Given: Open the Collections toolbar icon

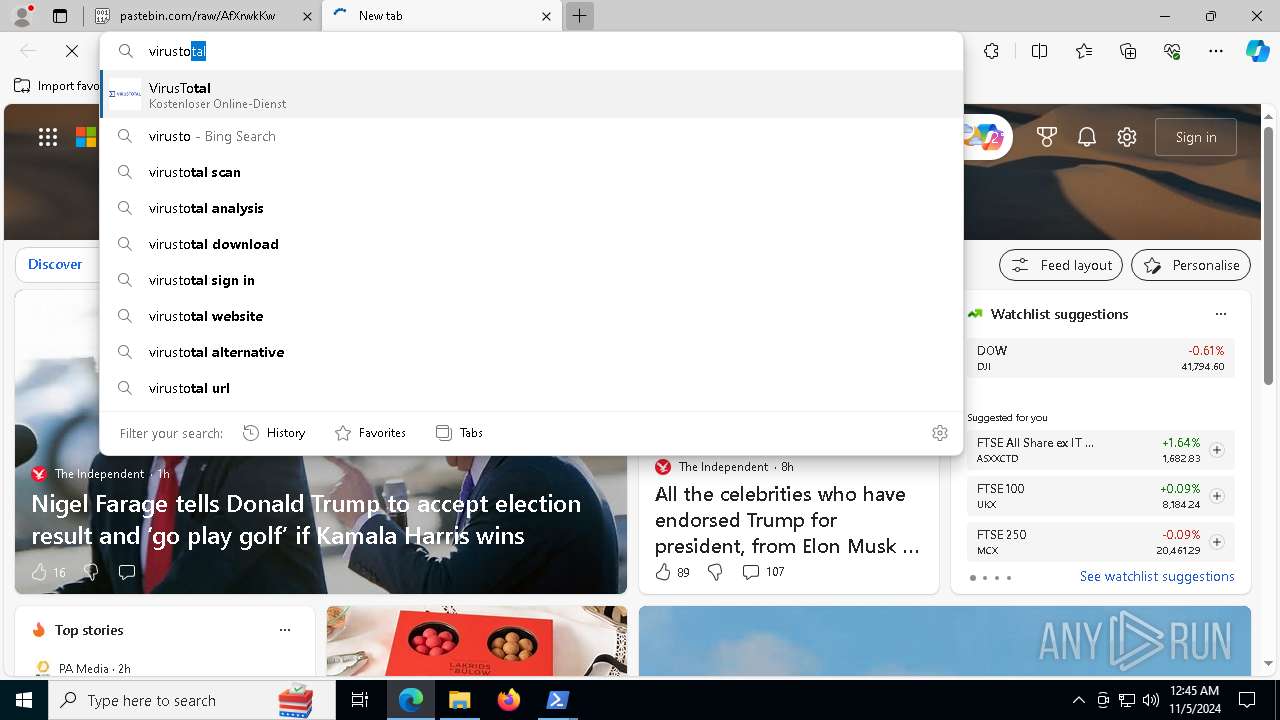Looking at the screenshot, I should coord(1128,51).
